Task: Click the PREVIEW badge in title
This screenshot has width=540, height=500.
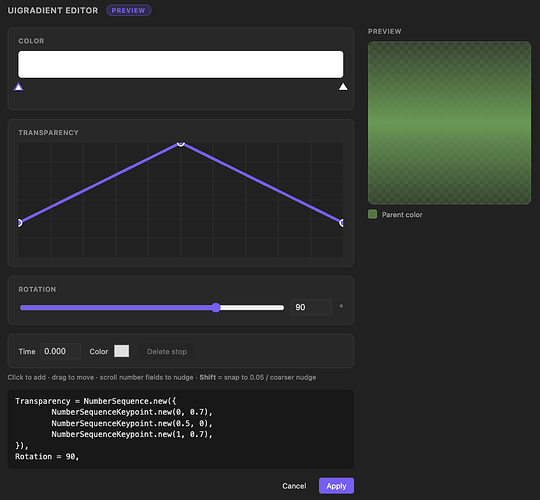Action: [x=128, y=10]
